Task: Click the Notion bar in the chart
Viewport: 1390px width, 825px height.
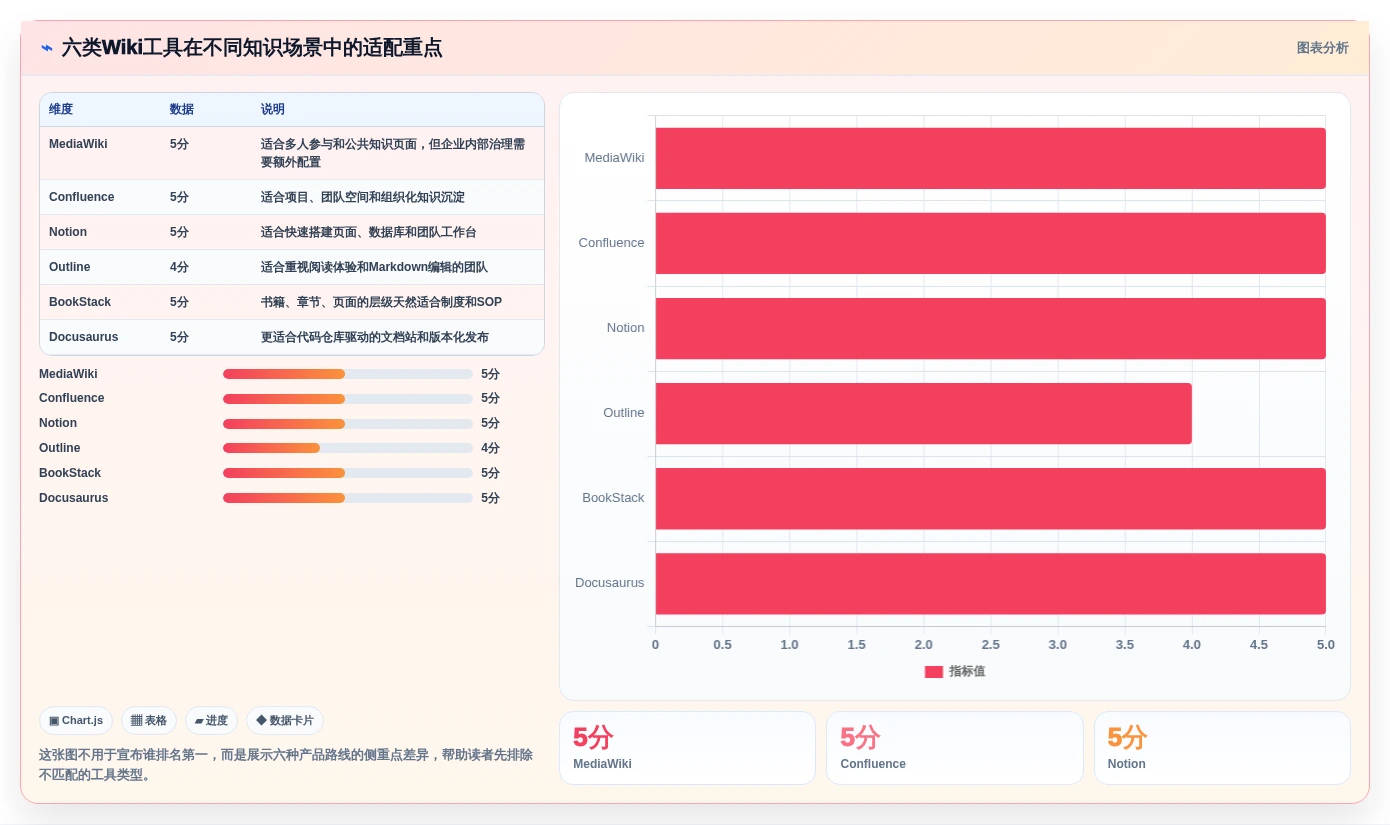Action: click(x=990, y=328)
